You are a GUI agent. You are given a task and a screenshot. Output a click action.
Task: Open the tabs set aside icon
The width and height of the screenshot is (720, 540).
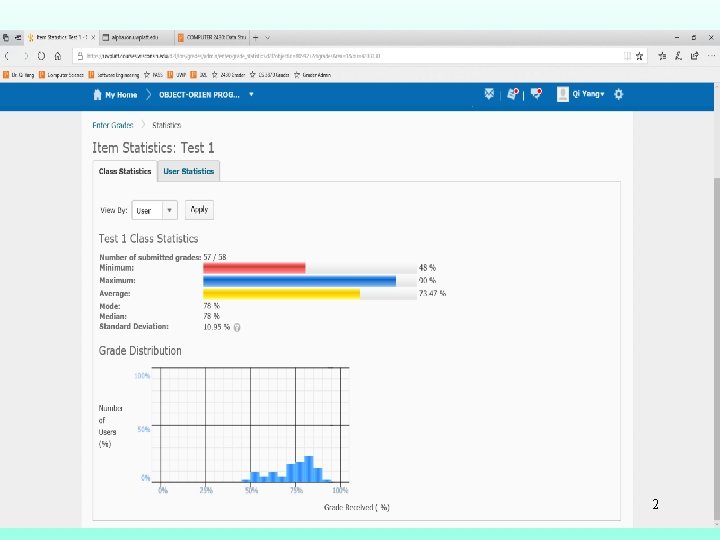coord(6,38)
